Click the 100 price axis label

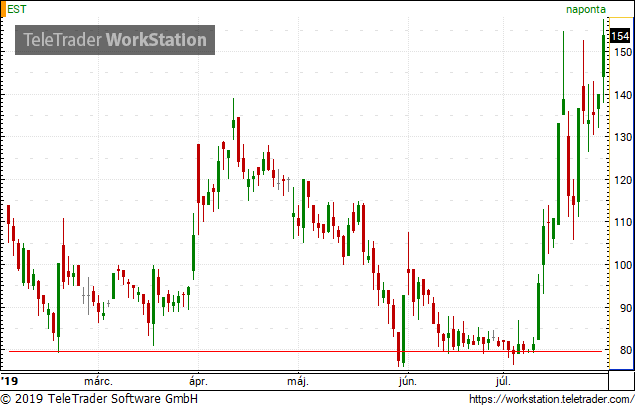(x=622, y=265)
